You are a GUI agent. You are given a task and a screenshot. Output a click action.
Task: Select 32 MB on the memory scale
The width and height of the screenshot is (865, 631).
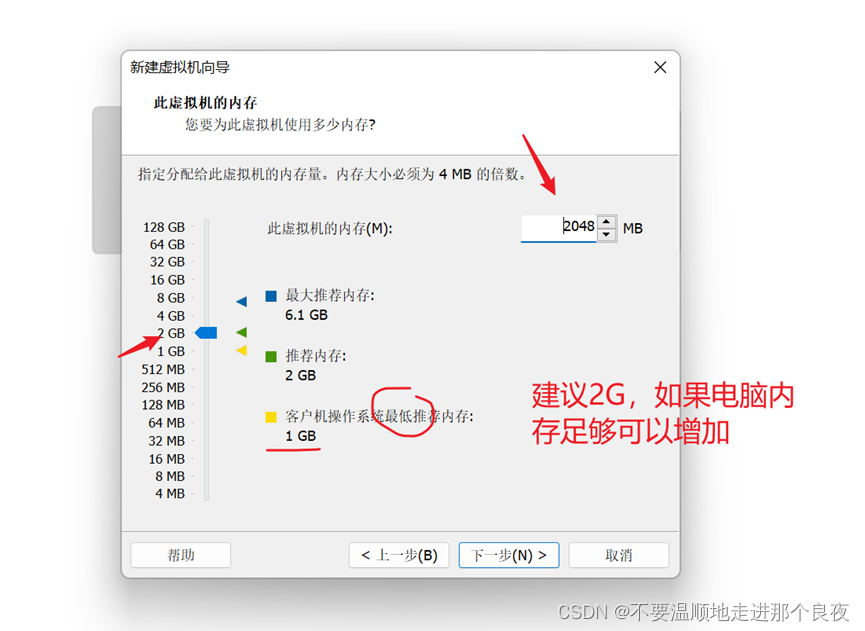166,441
